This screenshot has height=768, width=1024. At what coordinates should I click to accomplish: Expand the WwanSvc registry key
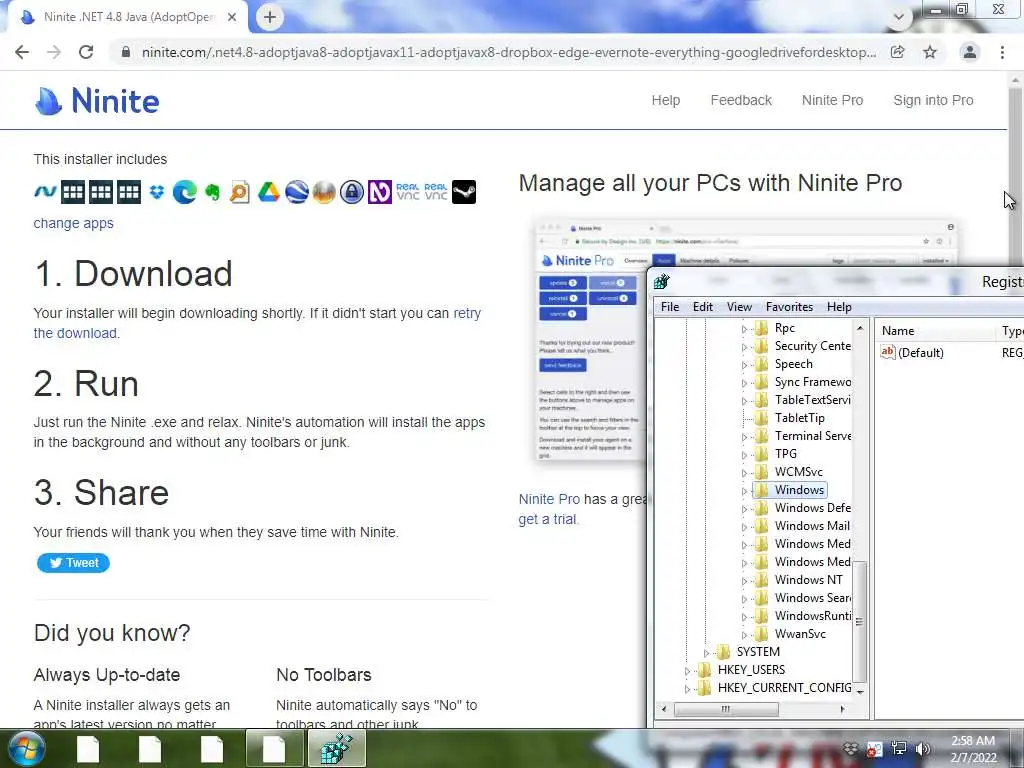pyautogui.click(x=744, y=635)
